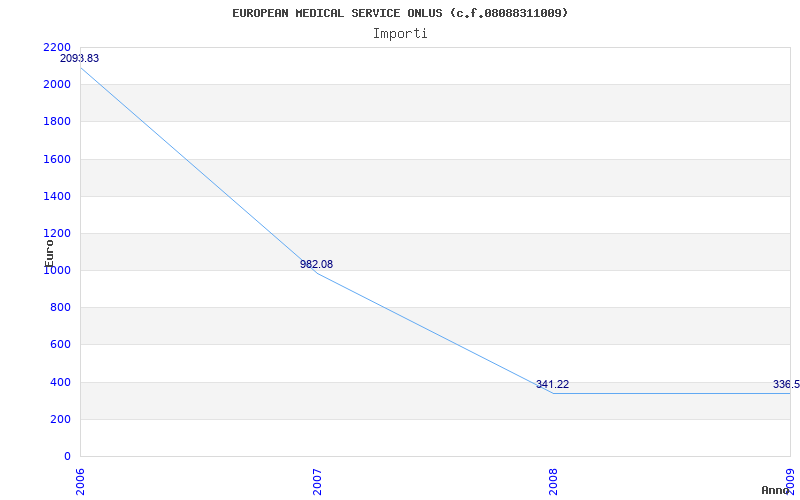Click the 2200 y-axis tick label
This screenshot has width=800, height=500.
point(57,47)
